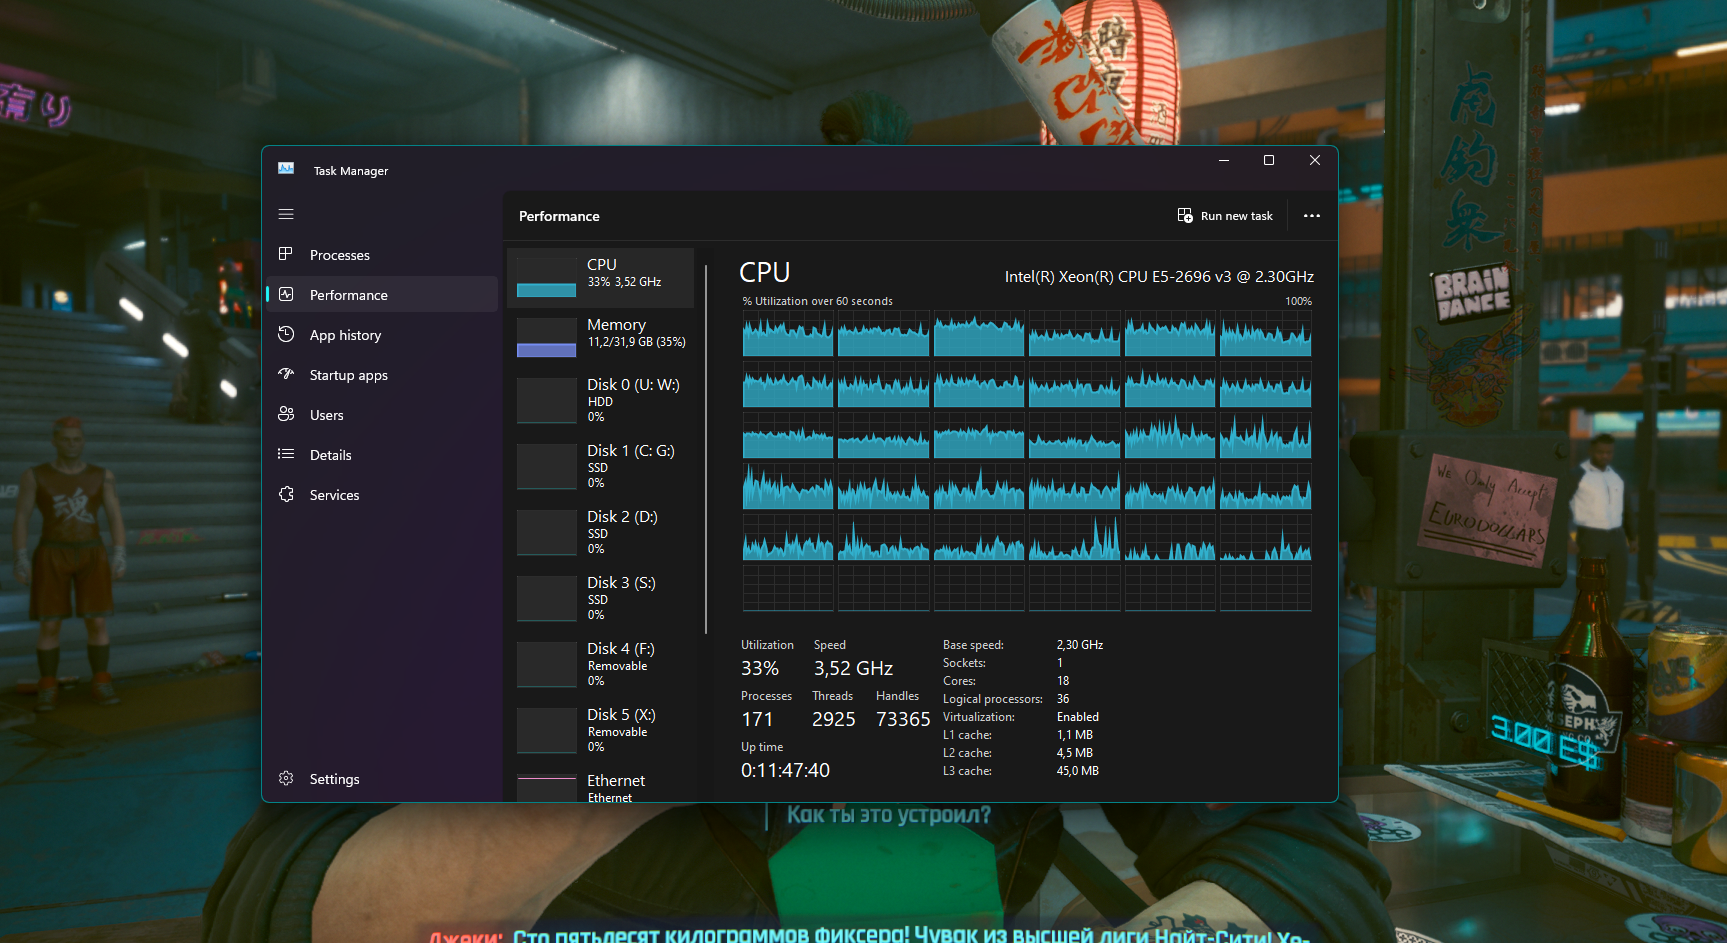
Task: Select the Ethernet performance entry
Action: pos(601,786)
